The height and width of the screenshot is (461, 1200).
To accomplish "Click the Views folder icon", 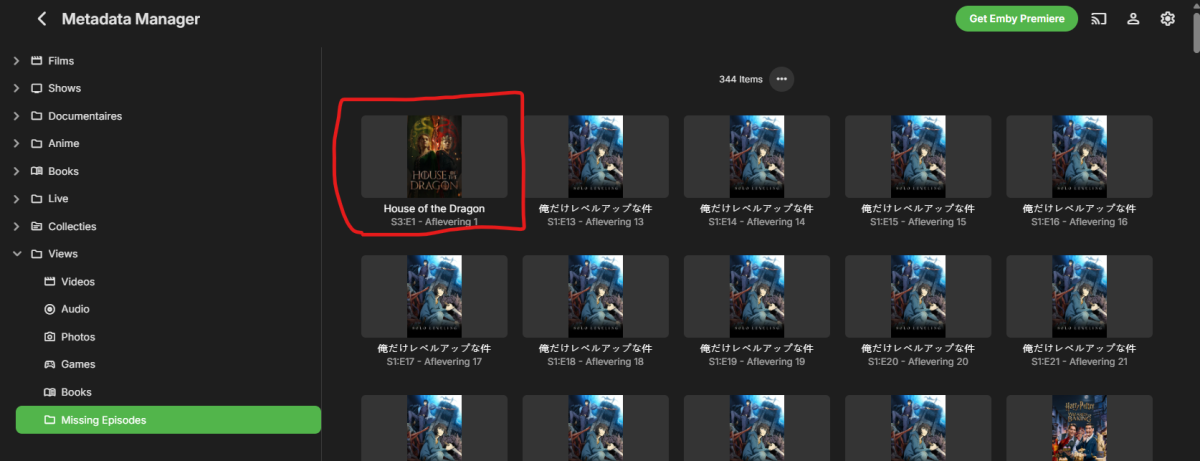I will tap(37, 254).
